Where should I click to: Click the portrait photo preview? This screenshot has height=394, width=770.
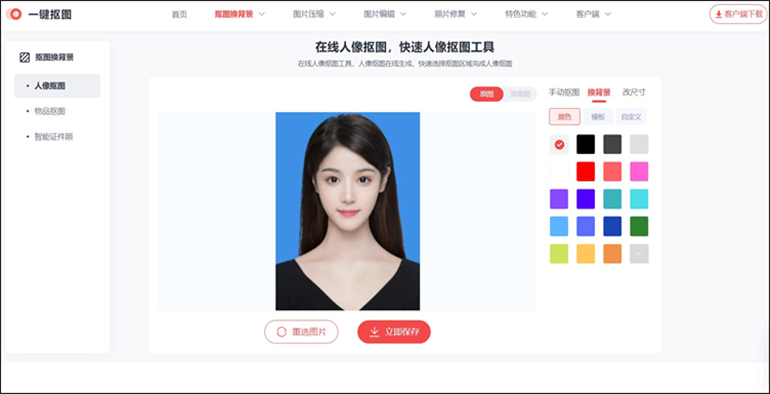point(348,211)
